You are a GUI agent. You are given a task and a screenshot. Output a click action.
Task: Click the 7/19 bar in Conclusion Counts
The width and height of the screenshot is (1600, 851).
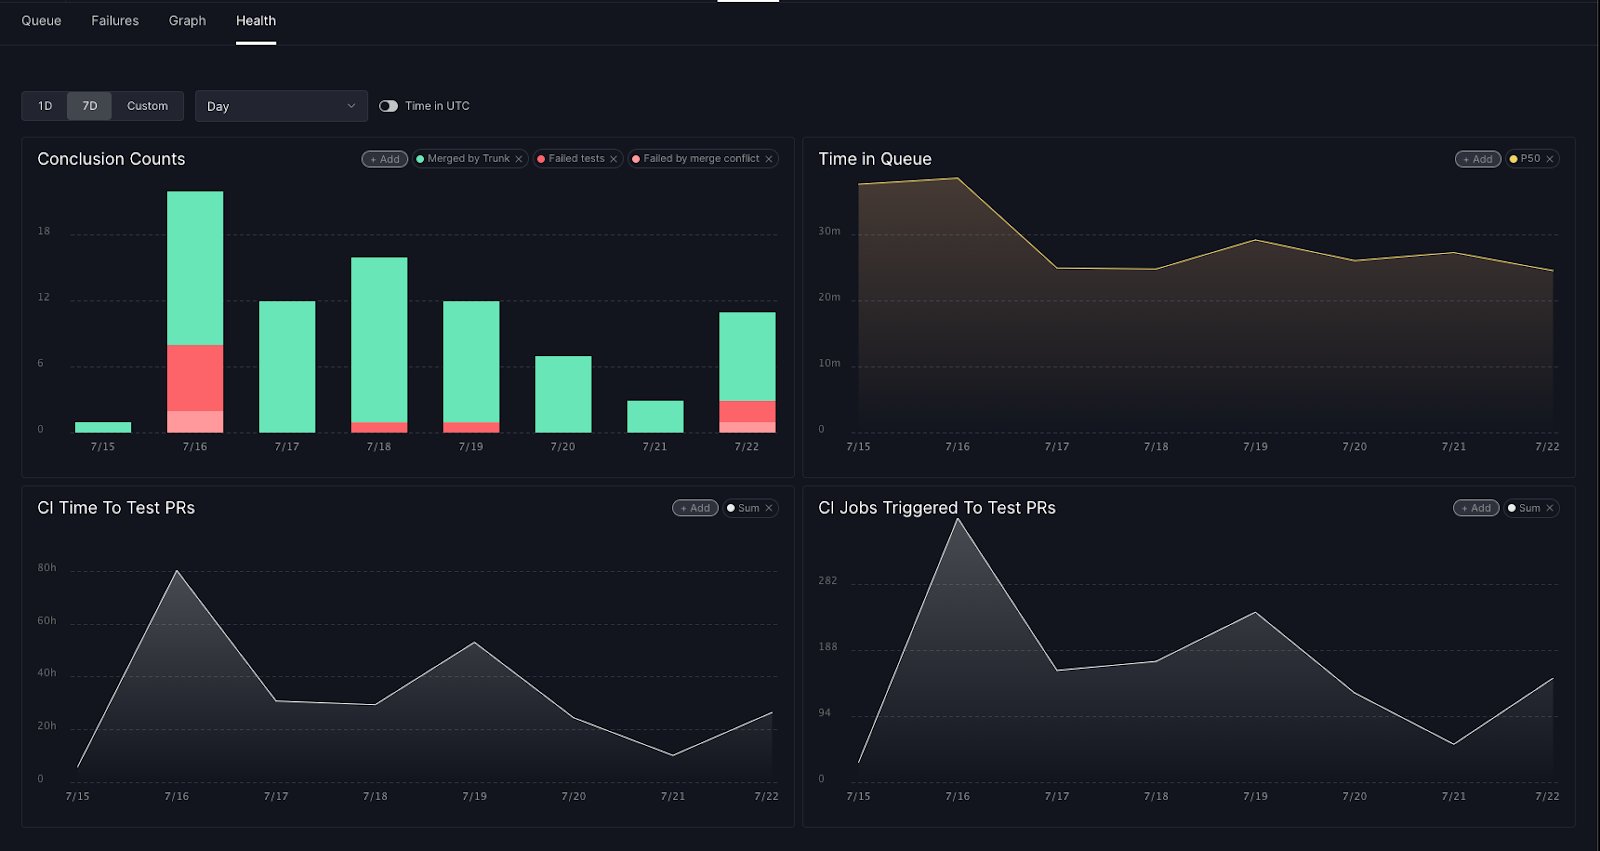click(x=471, y=367)
